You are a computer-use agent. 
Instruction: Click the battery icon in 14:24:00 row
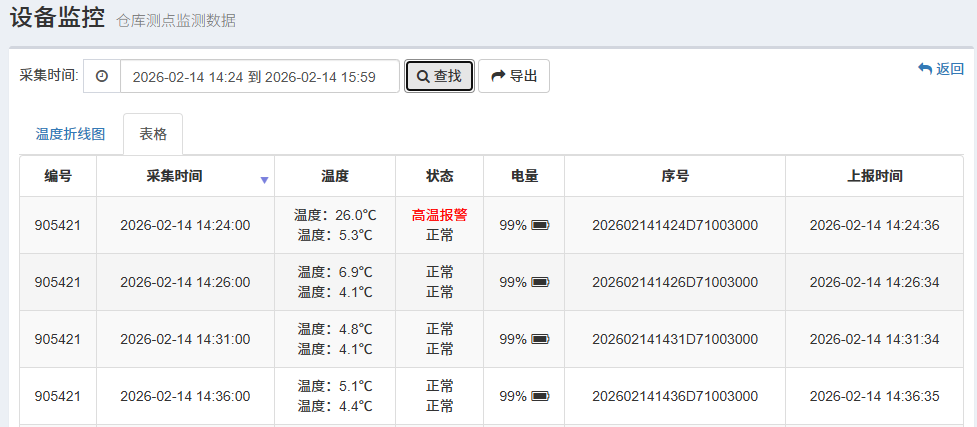[540, 226]
